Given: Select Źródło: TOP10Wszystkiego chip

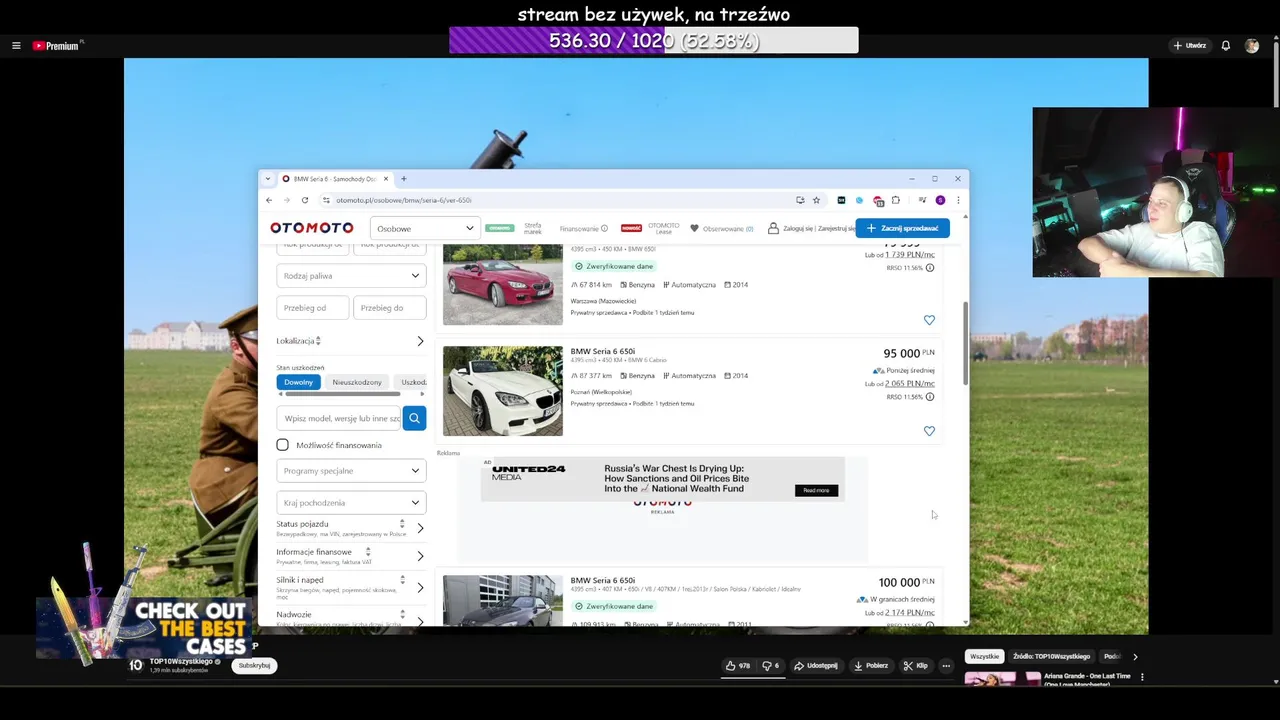Looking at the screenshot, I should [1051, 657].
